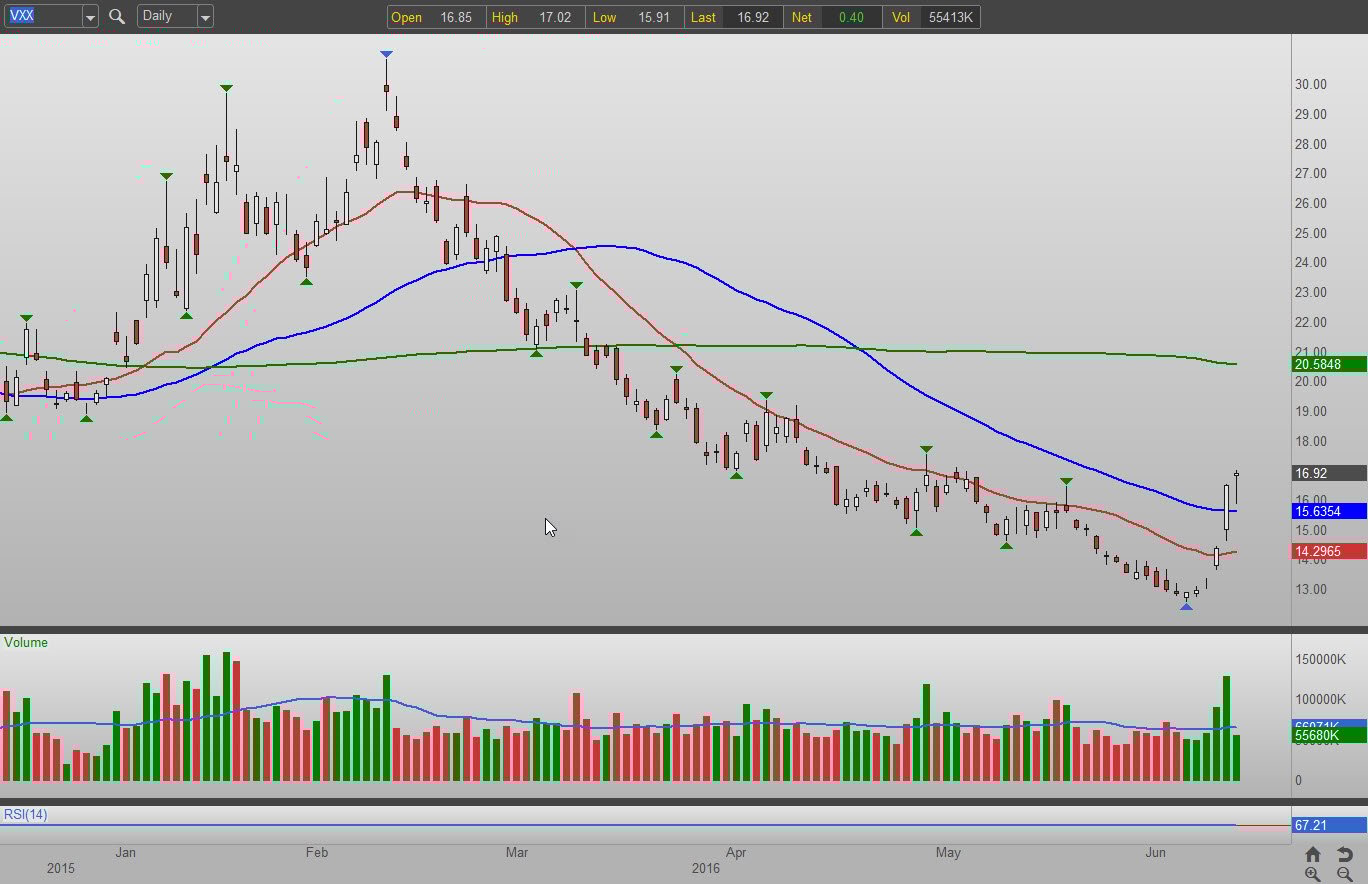
Task: Click the Volume panel label
Action: [26, 642]
